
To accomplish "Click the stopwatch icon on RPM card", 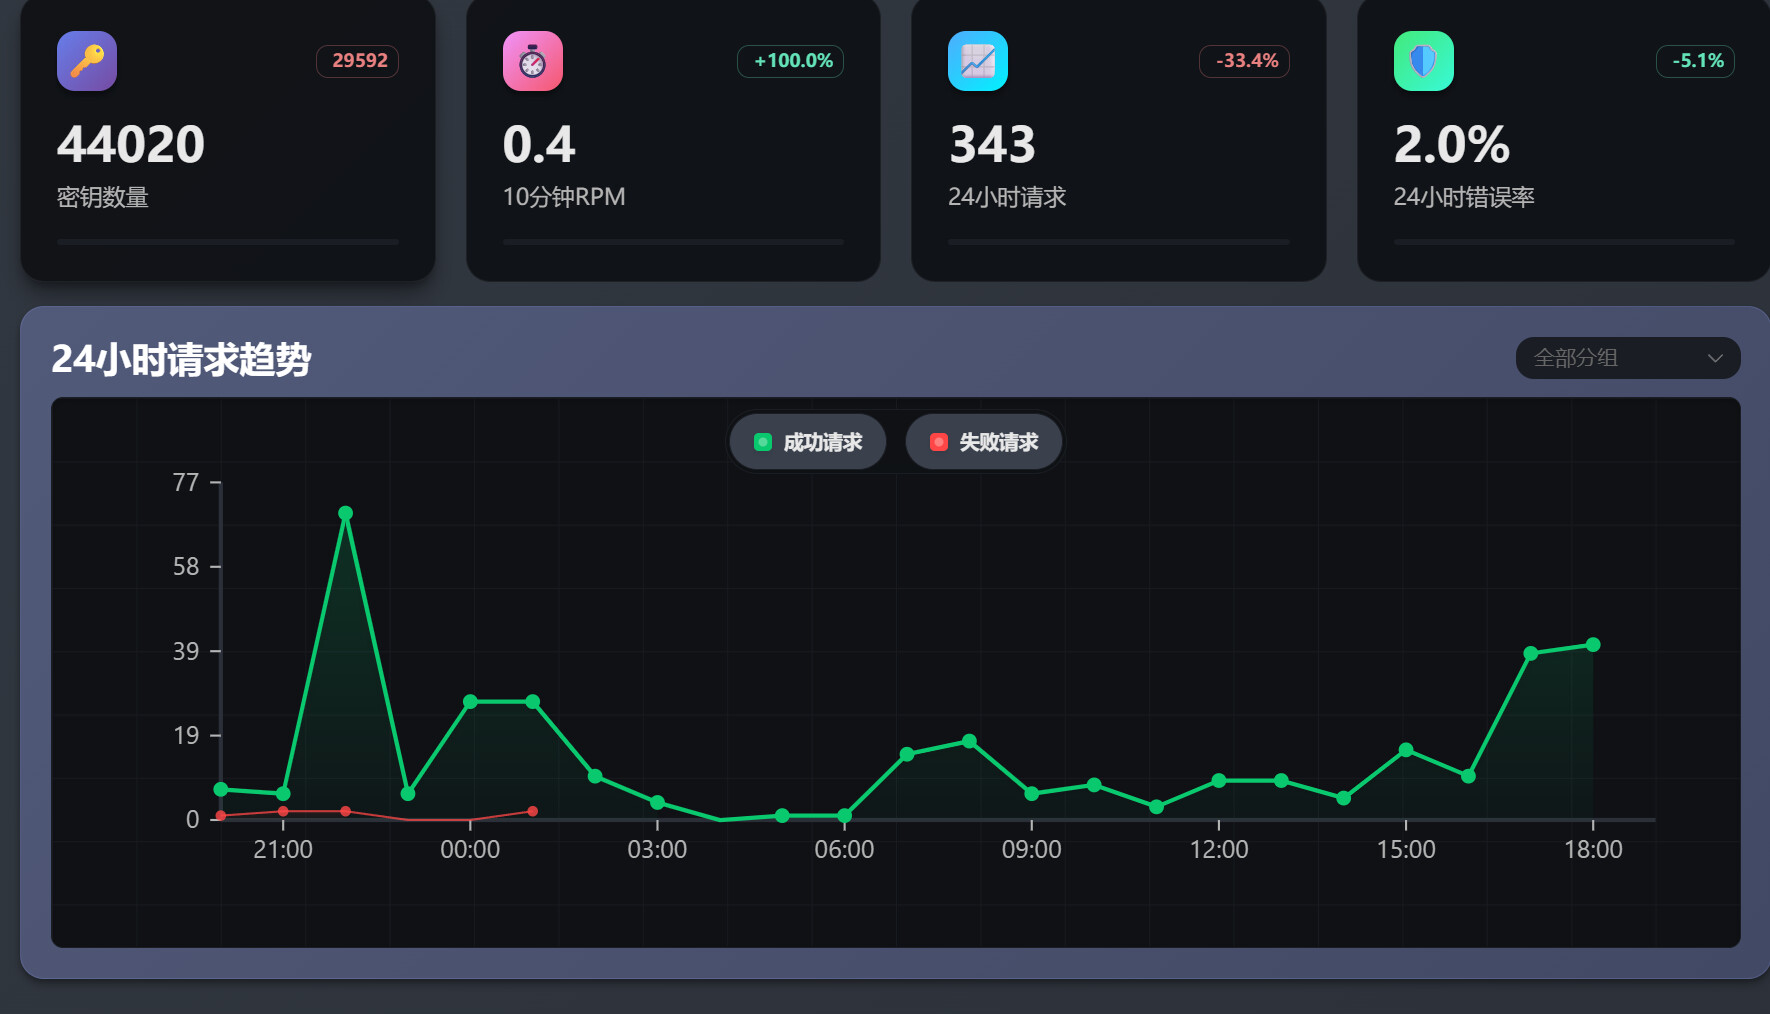I will (532, 61).
